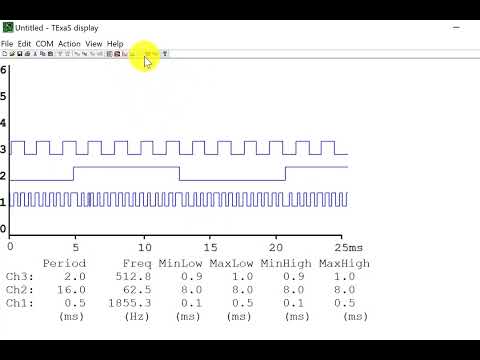Select the Ch2: row label
Viewport: 480px width, 360px height.
pos(20,290)
